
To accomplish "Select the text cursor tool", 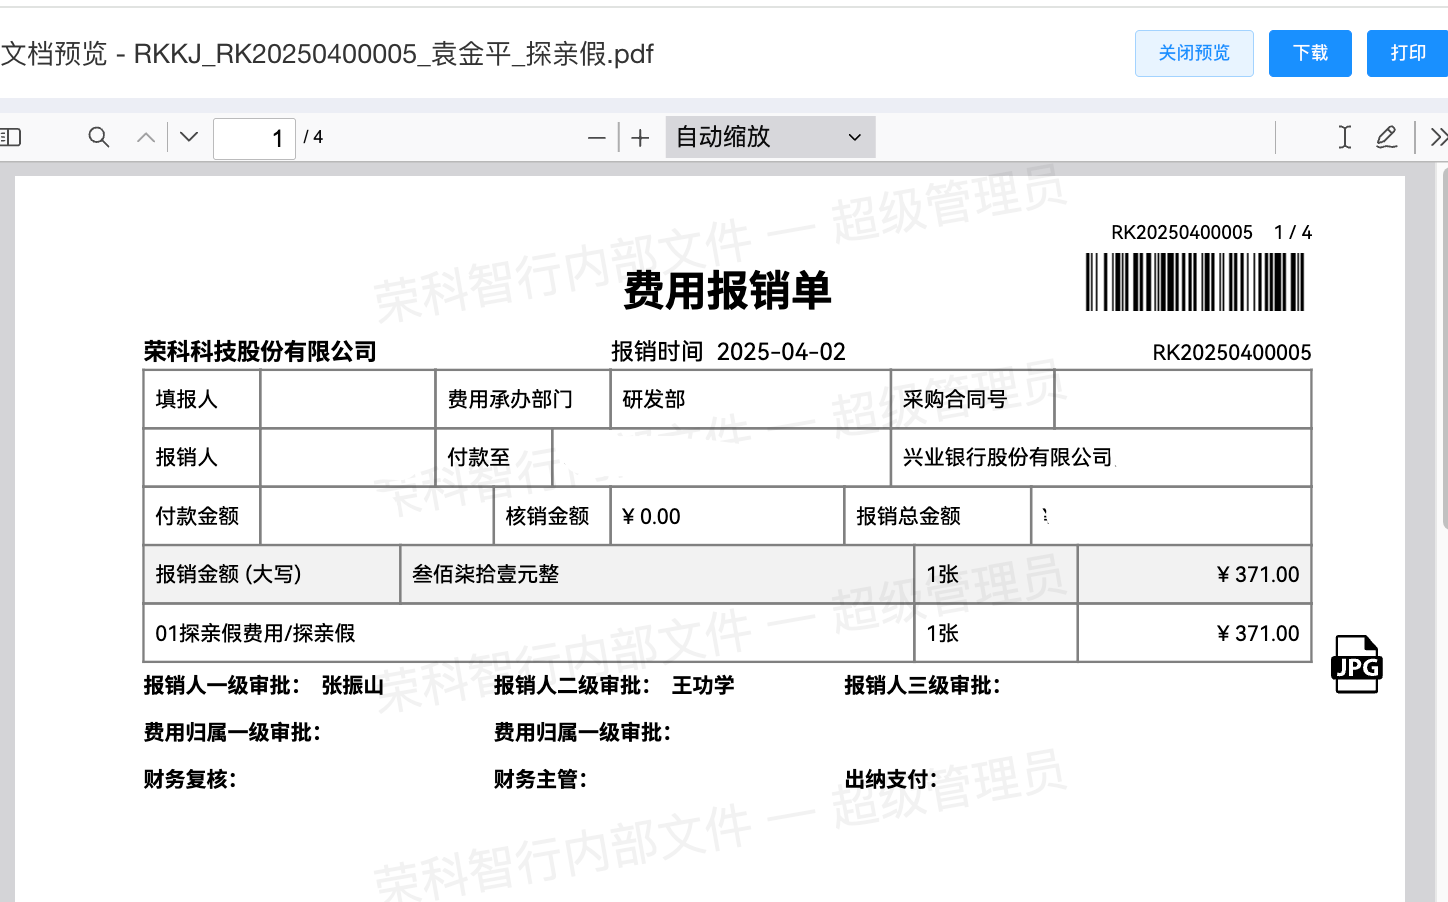I will click(x=1345, y=137).
